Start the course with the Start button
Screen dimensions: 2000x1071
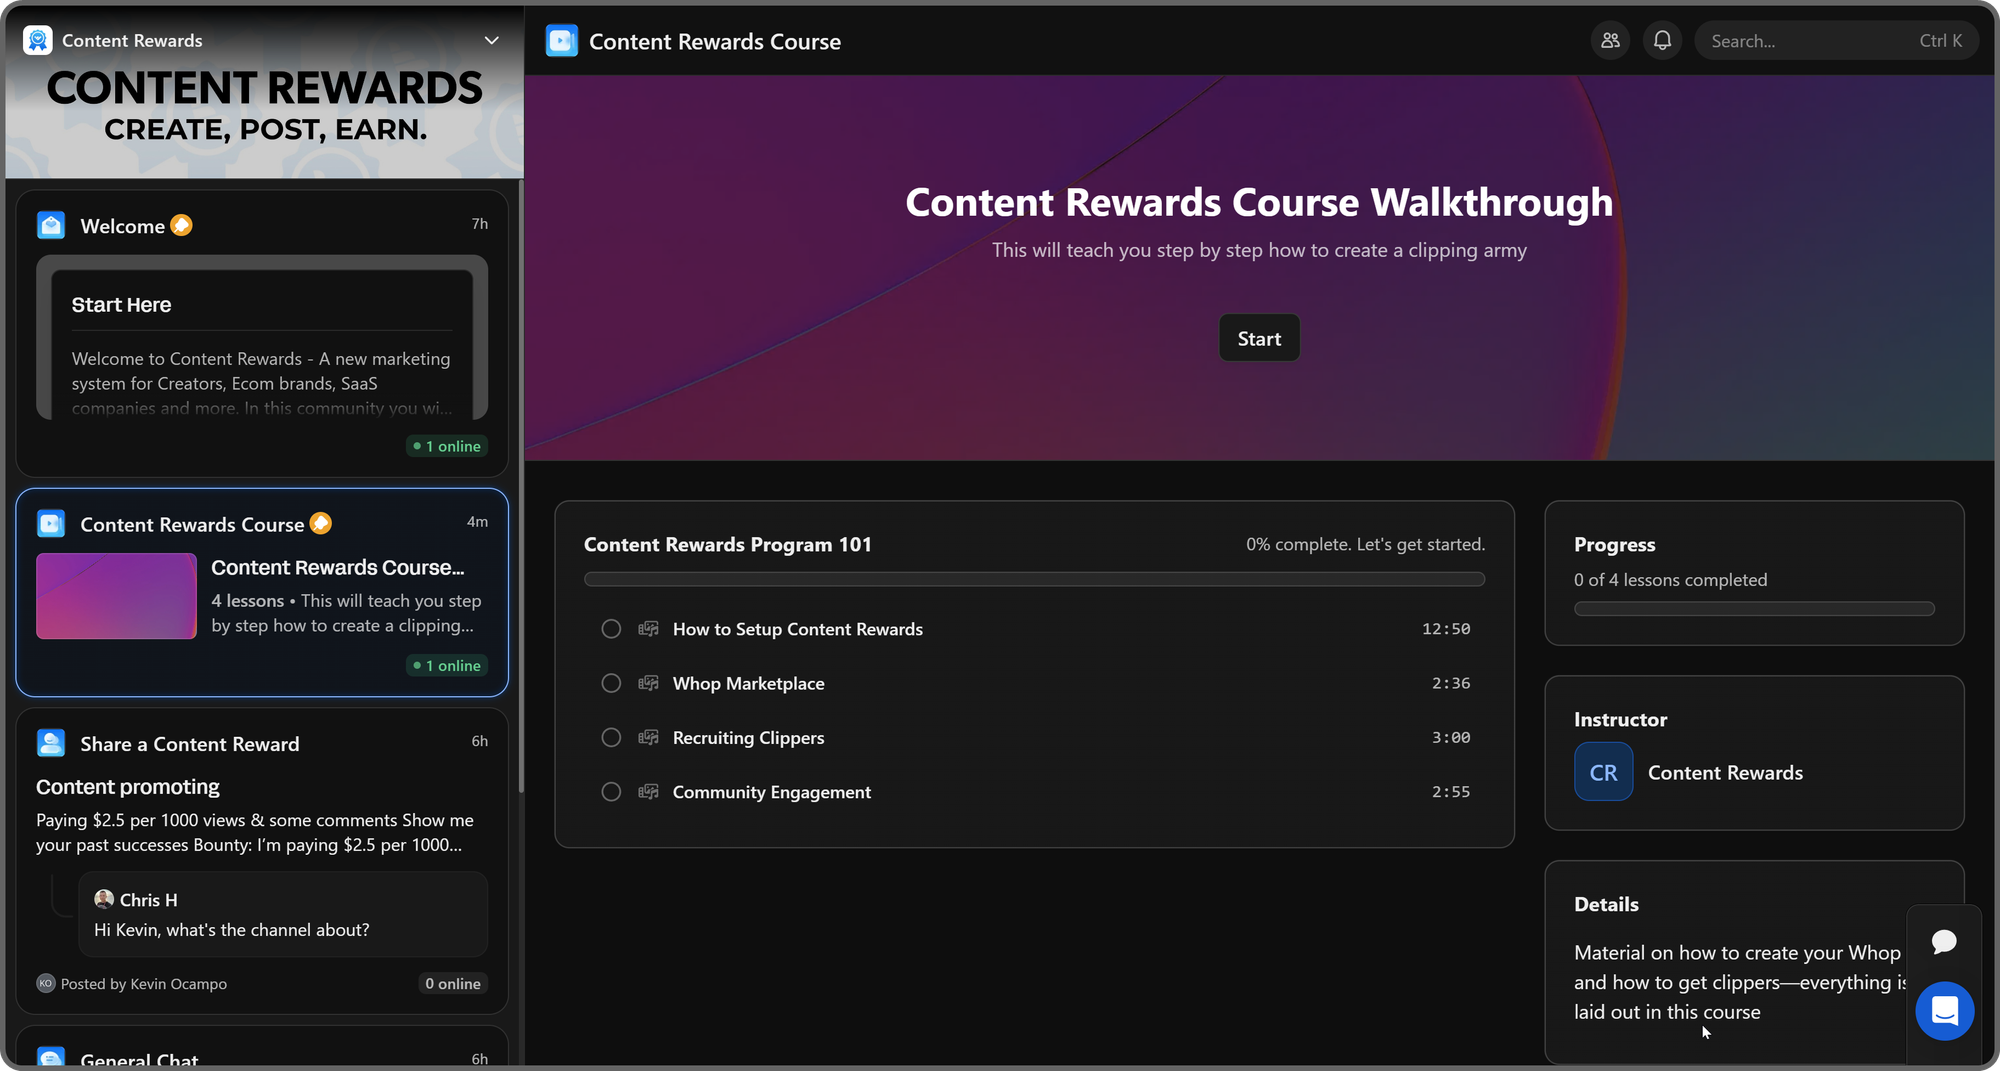click(1259, 338)
